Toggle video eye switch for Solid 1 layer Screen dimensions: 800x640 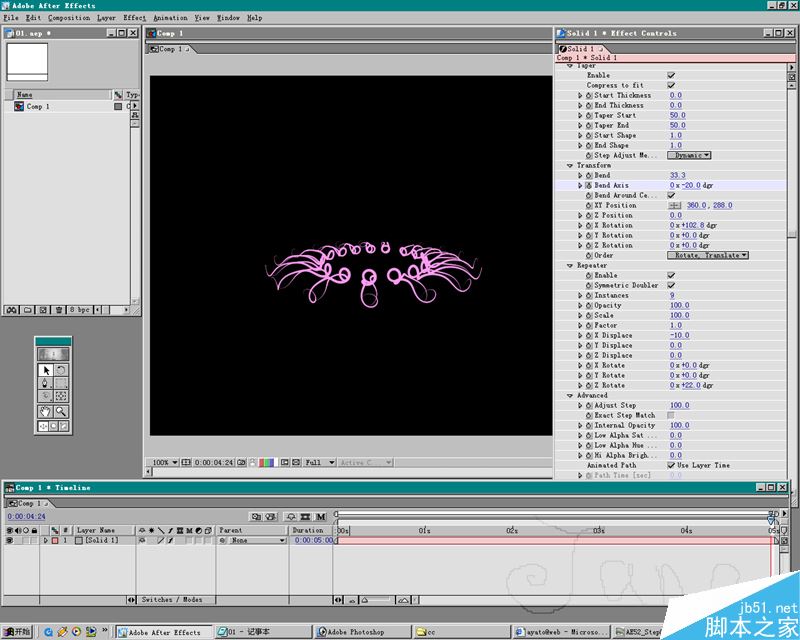click(9, 540)
